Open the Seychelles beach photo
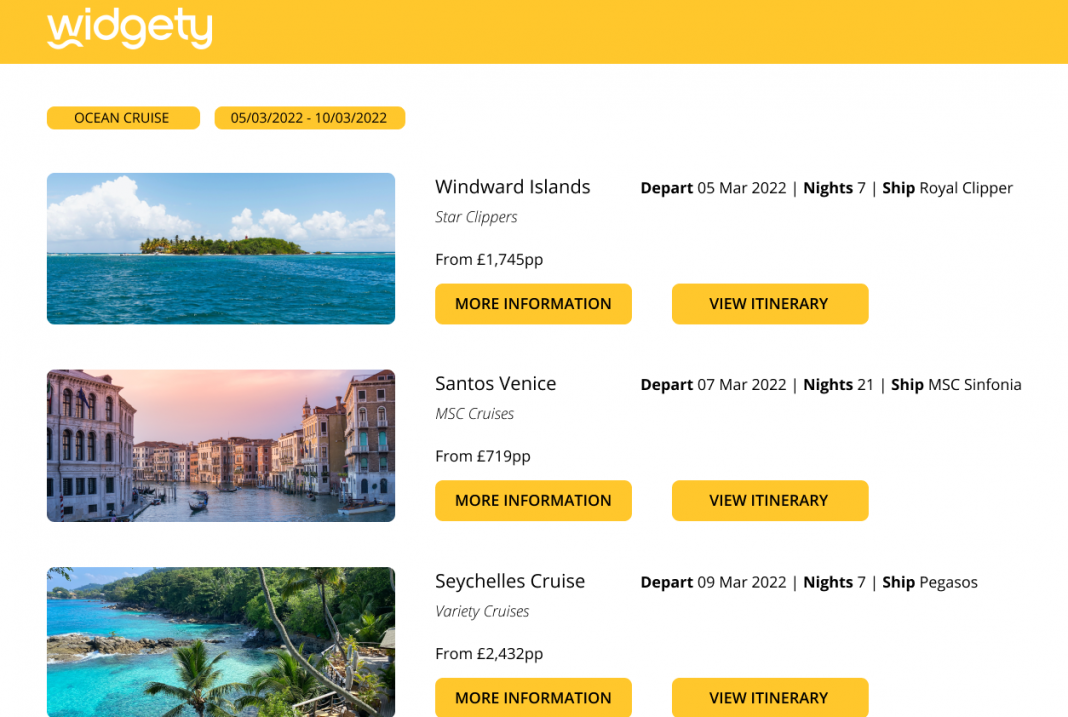 click(220, 642)
